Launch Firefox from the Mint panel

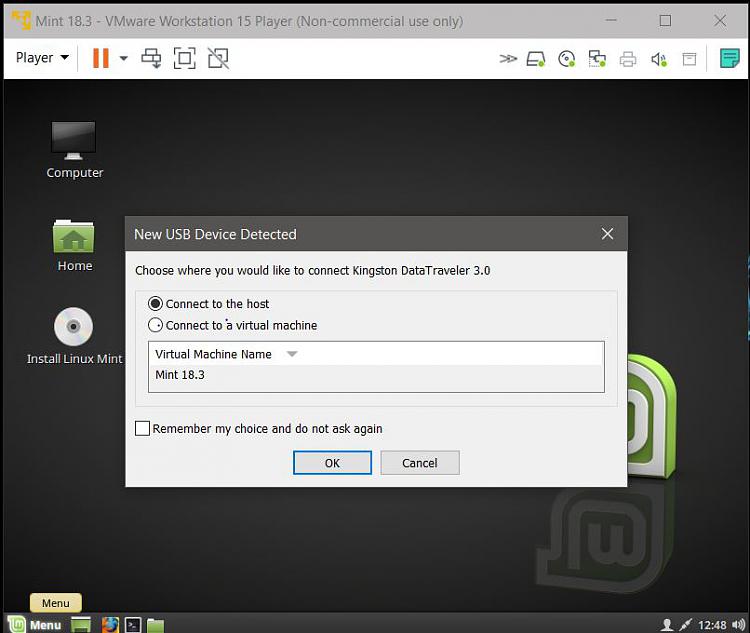coord(110,624)
